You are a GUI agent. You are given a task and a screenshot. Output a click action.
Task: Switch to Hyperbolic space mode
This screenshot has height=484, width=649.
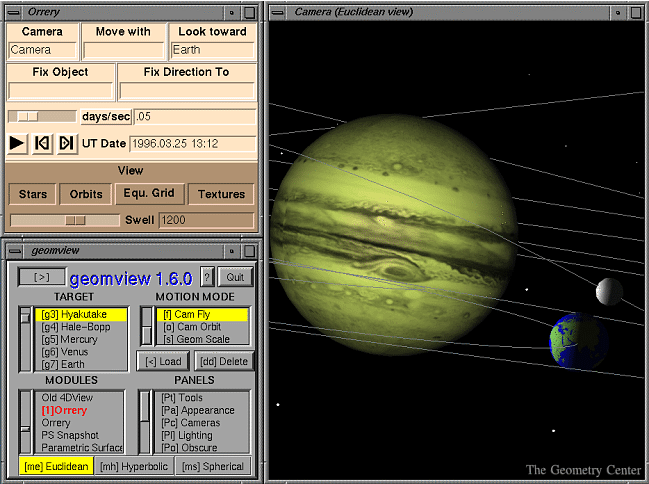(134, 467)
